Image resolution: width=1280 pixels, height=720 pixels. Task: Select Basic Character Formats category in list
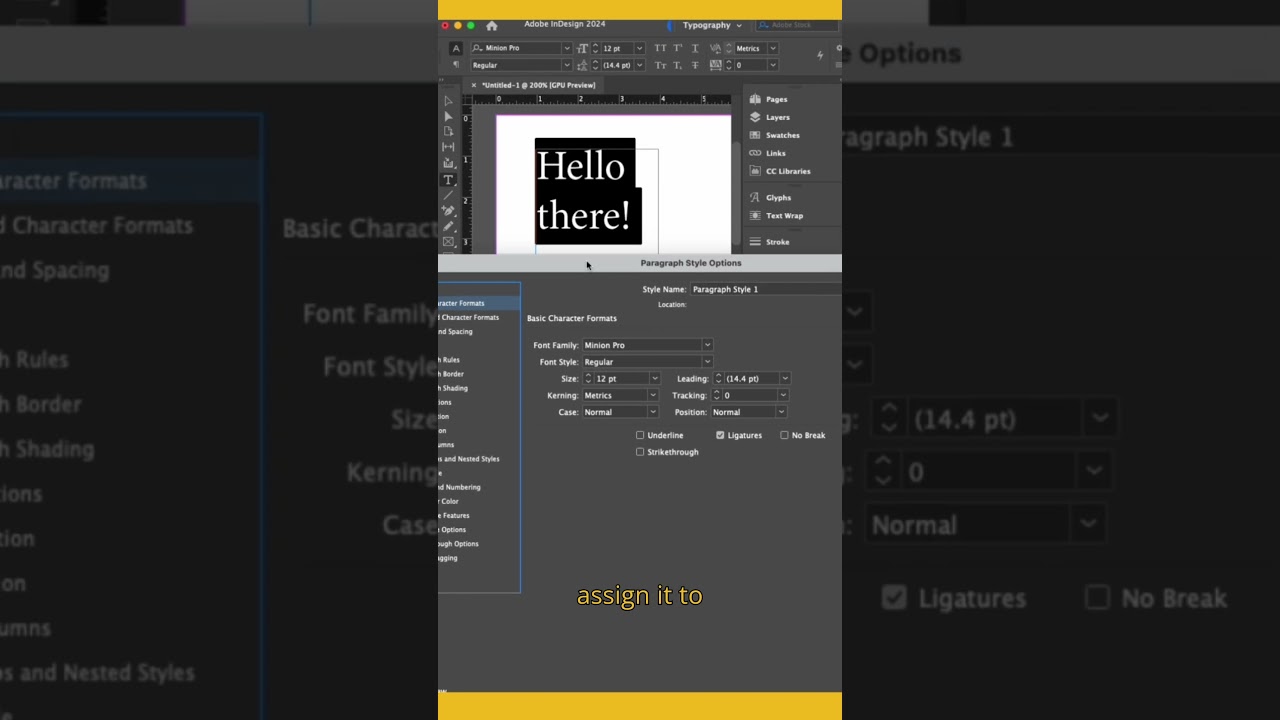(479, 303)
